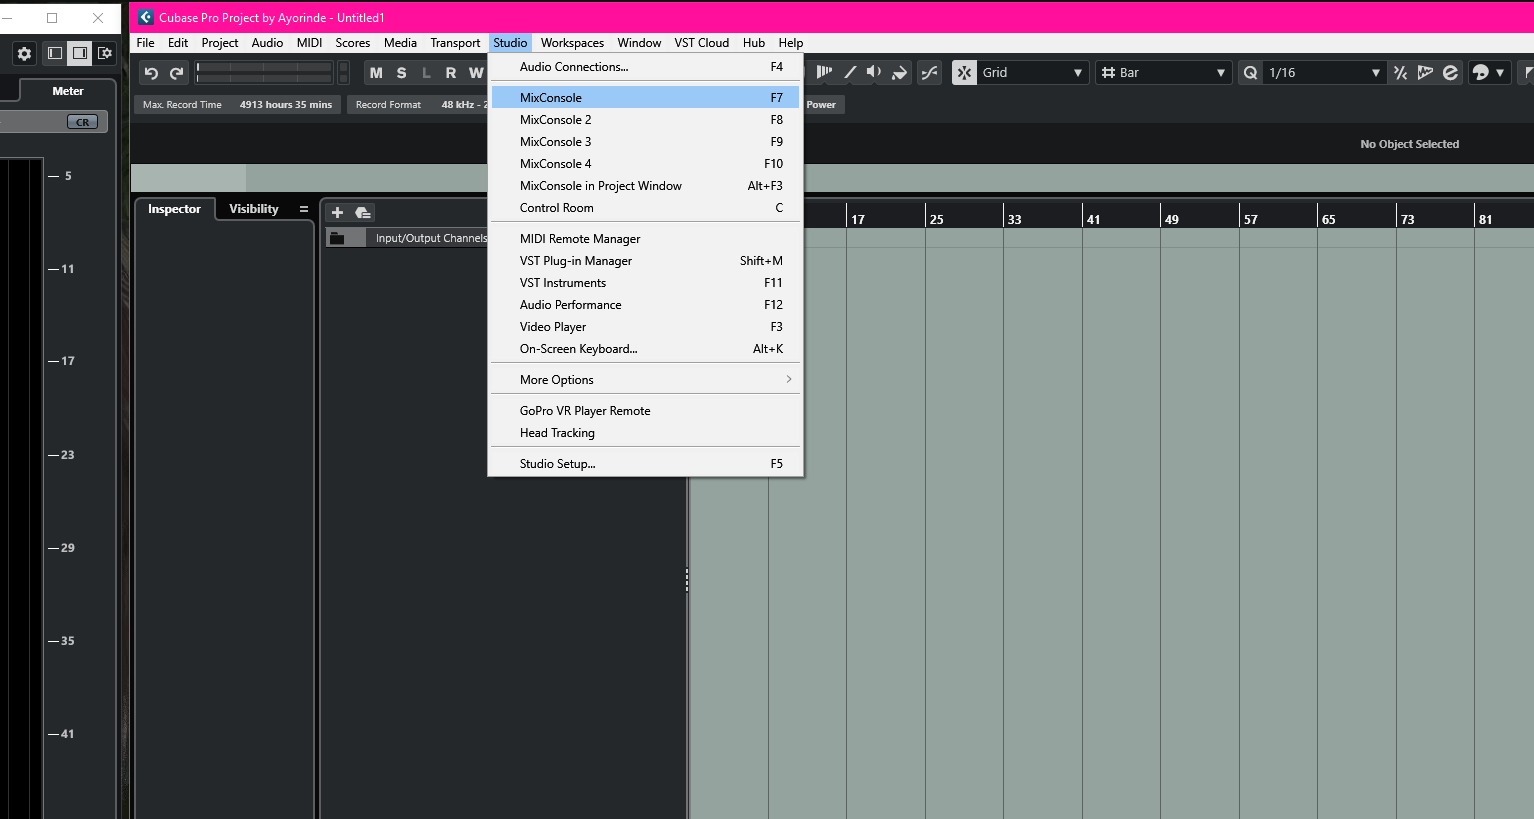Open the Bar grid type dropdown
The image size is (1534, 819).
point(1163,72)
